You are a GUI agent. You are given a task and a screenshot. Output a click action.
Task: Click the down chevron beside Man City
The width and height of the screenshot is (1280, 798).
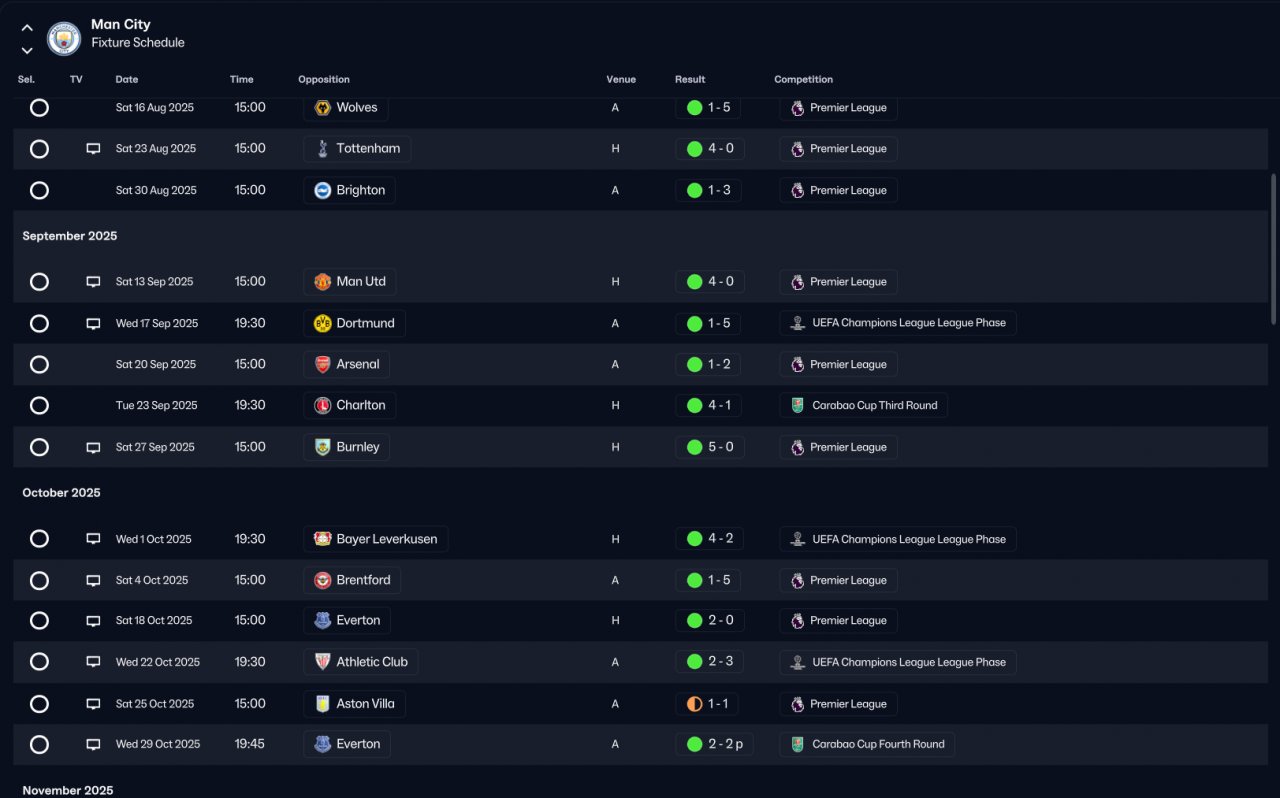tap(27, 50)
